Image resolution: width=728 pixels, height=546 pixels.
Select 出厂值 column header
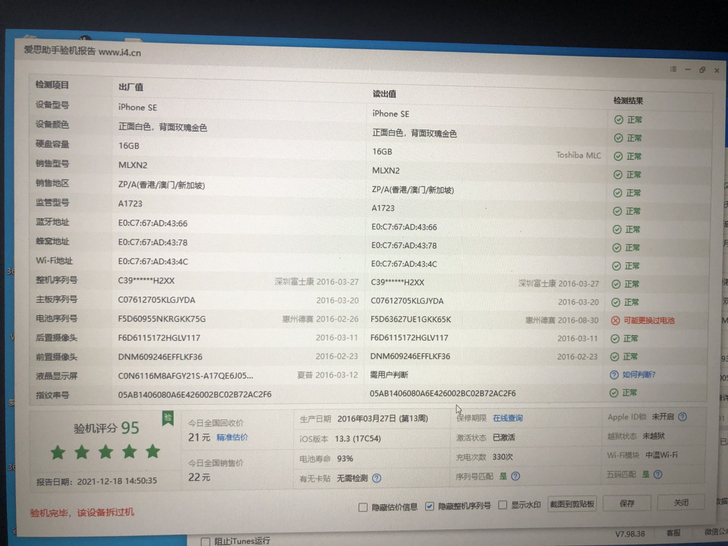(130, 87)
